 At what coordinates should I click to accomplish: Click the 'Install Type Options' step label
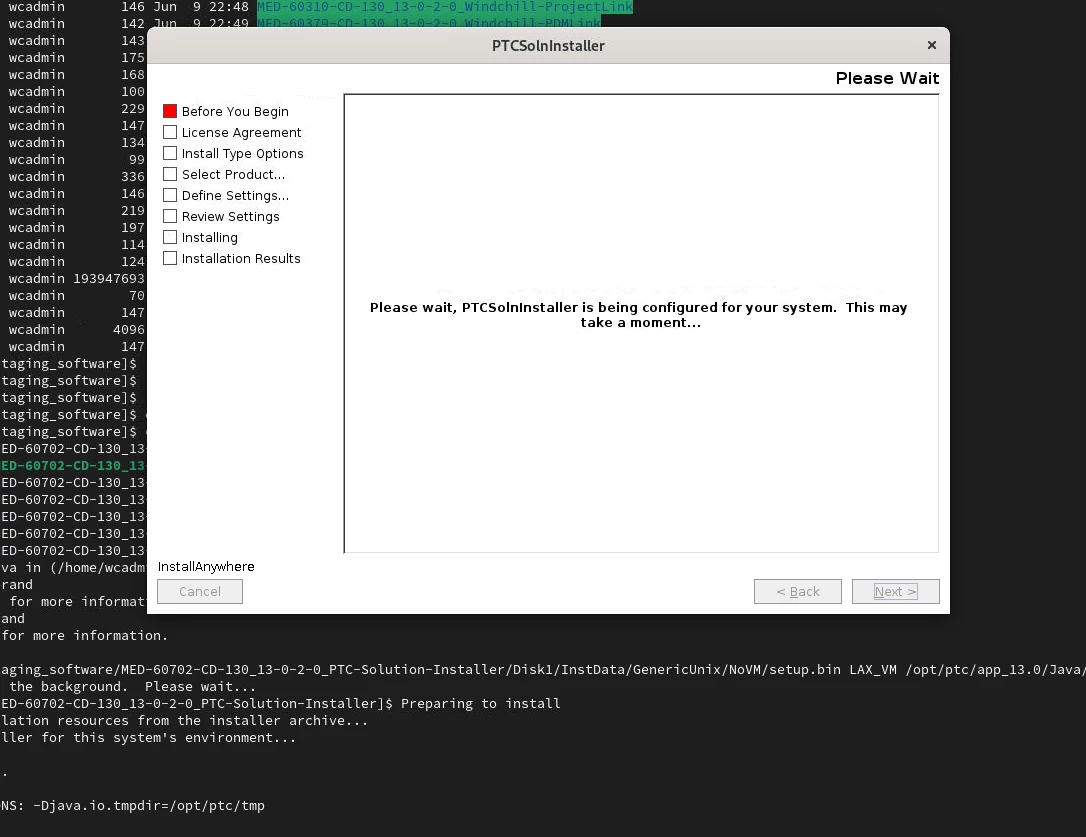(242, 154)
